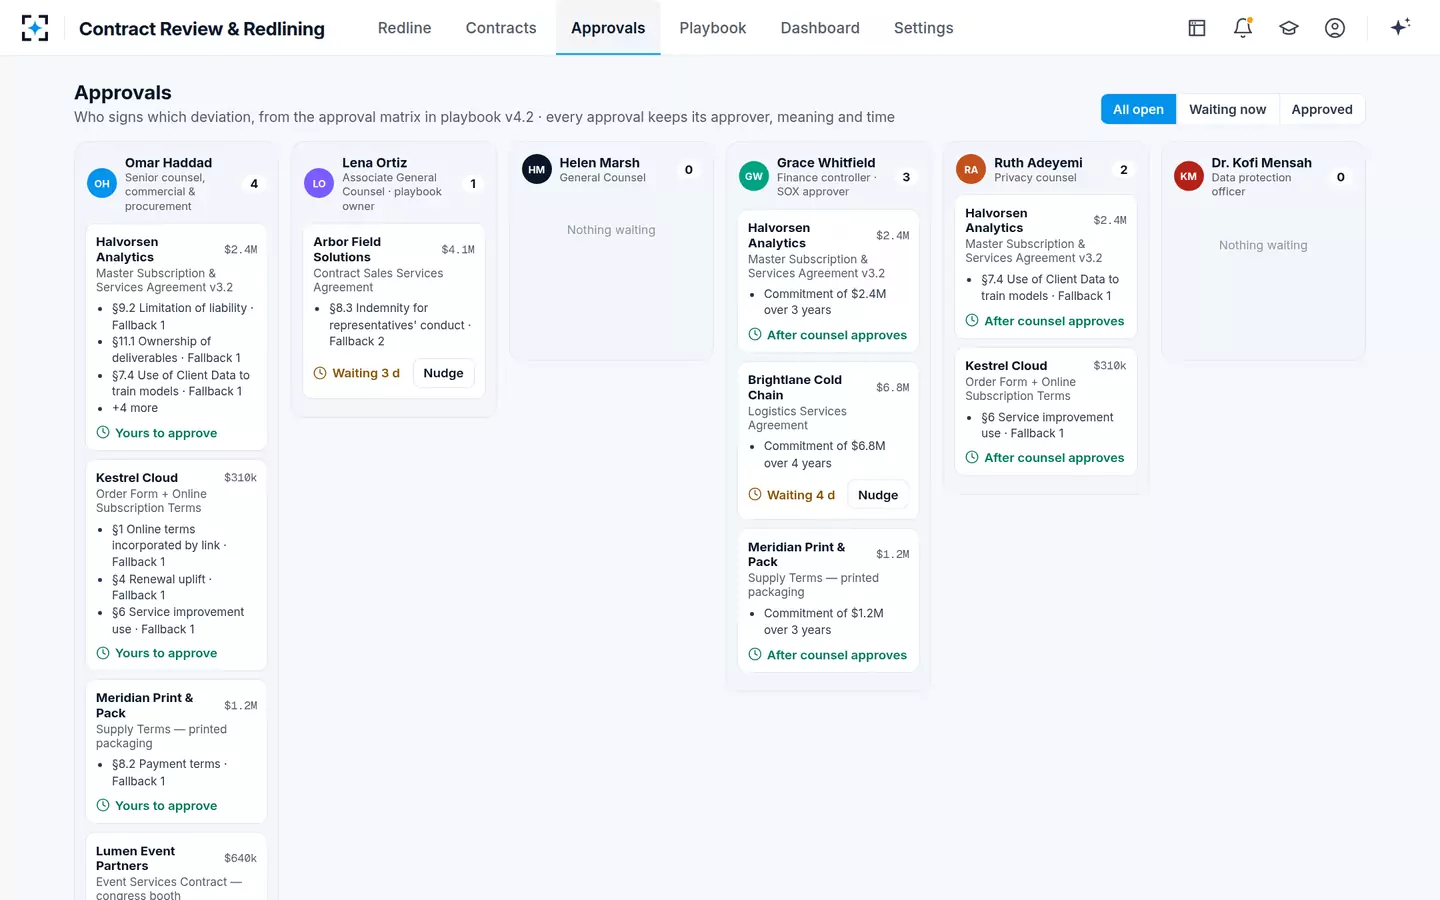The width and height of the screenshot is (1440, 900).
Task: Click the clock icon beside Waiting 4 d
Action: click(x=755, y=494)
